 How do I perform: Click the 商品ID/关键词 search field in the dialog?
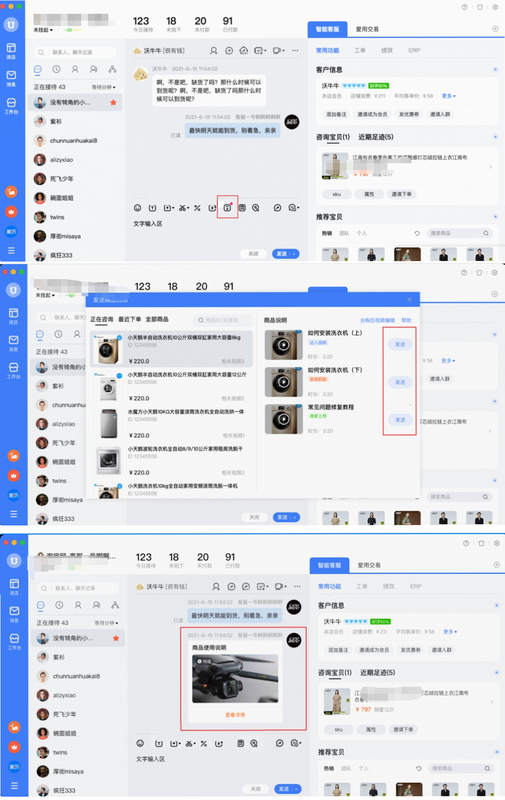[x=223, y=320]
